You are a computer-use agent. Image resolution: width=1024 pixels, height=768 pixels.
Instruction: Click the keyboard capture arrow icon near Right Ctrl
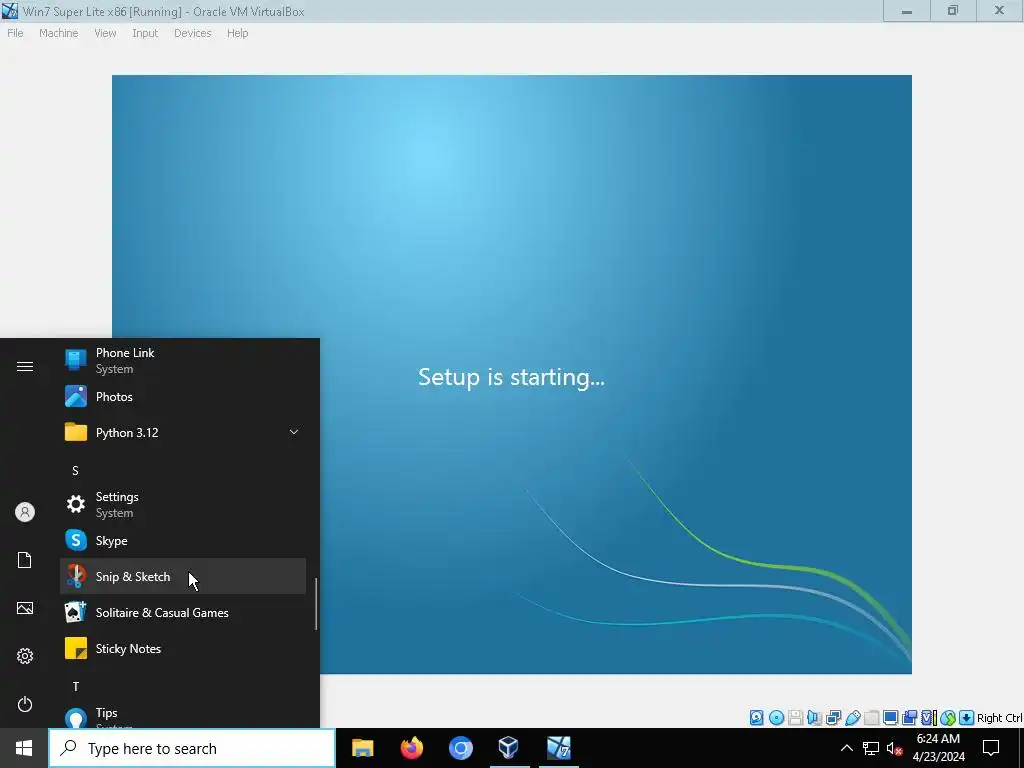click(x=967, y=718)
